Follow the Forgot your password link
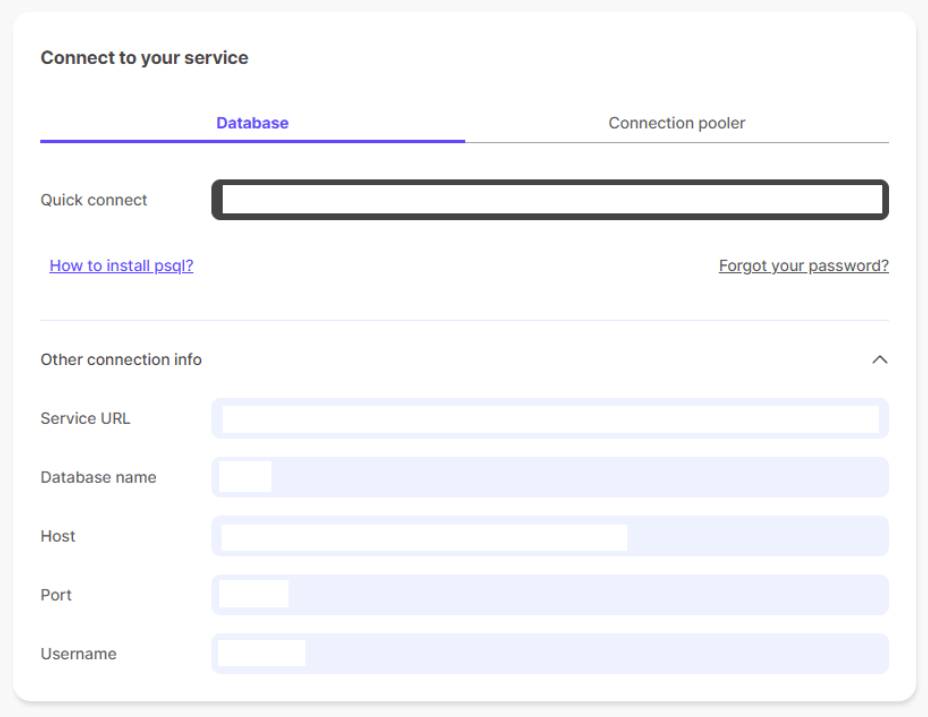This screenshot has width=928, height=717. tap(803, 266)
